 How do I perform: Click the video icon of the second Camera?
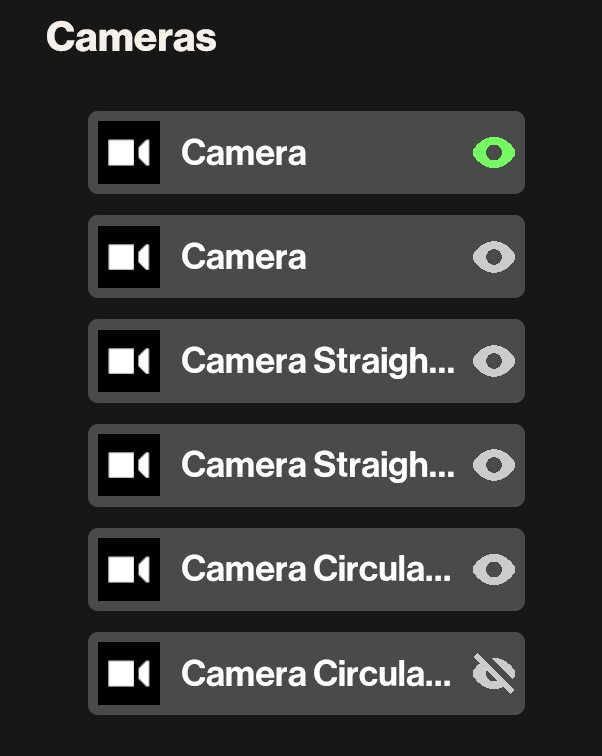[129, 257]
